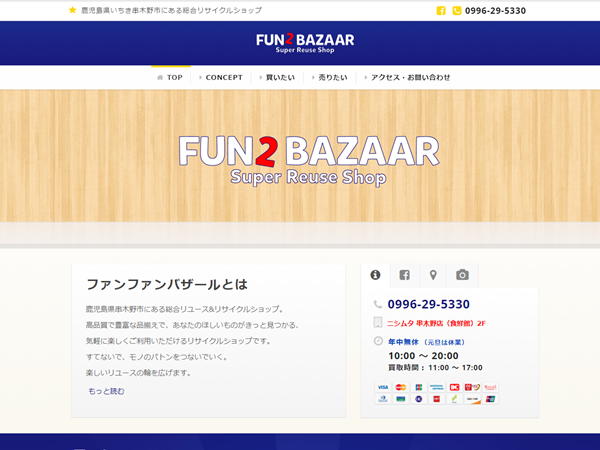Viewport: 600px width, 450px height.
Task: Click the JCB card icon
Action: 419,387
